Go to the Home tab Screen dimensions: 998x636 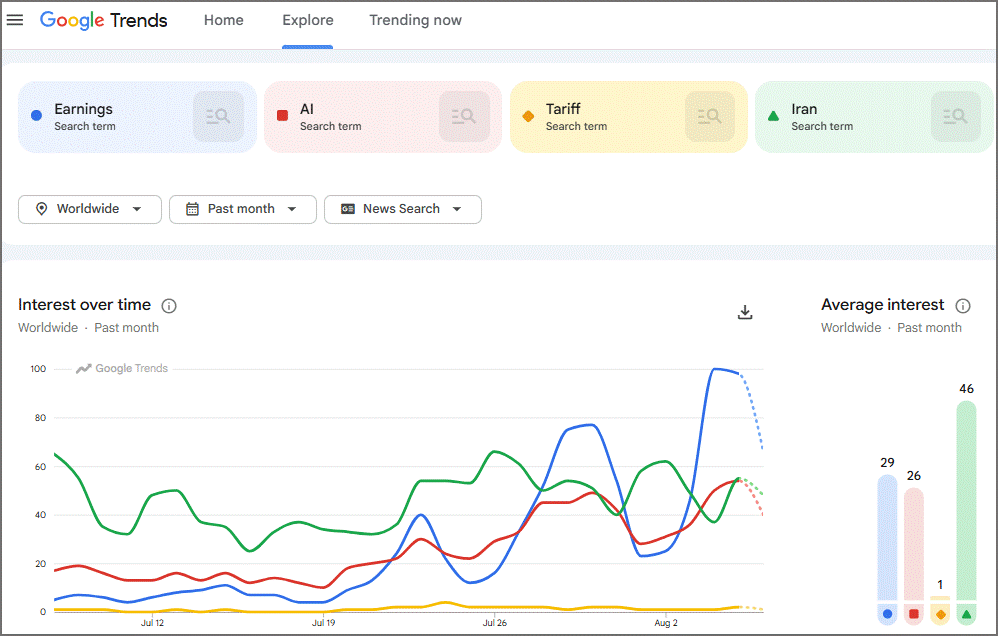pos(223,20)
